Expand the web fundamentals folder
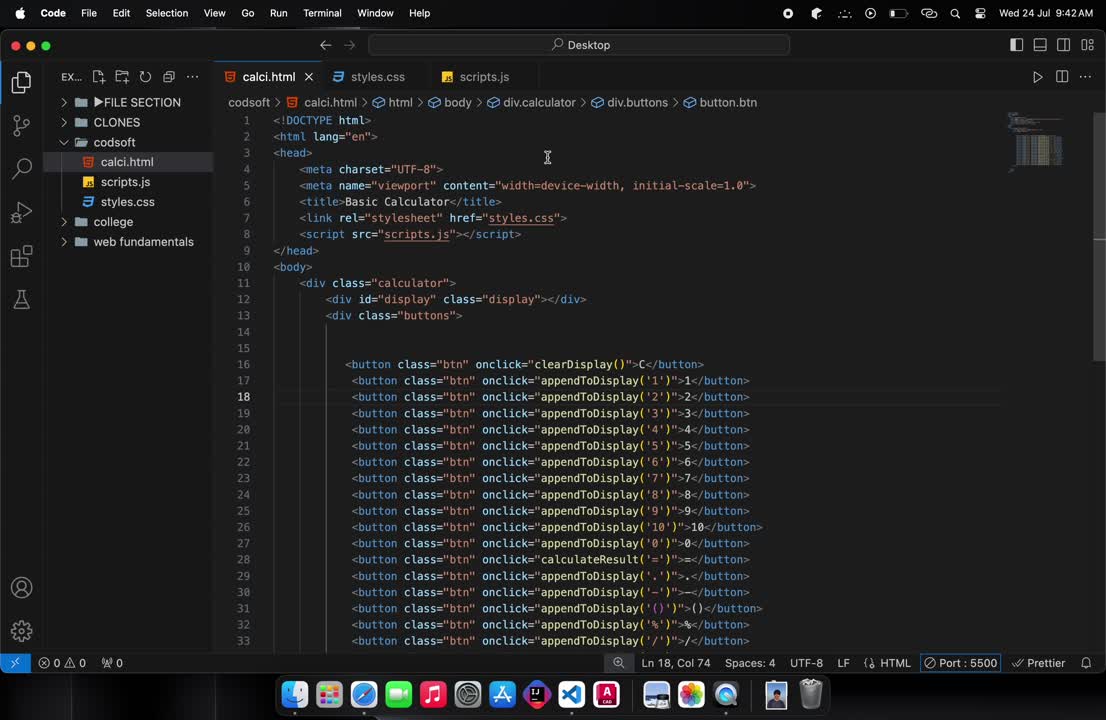The width and height of the screenshot is (1106, 720). 128,241
